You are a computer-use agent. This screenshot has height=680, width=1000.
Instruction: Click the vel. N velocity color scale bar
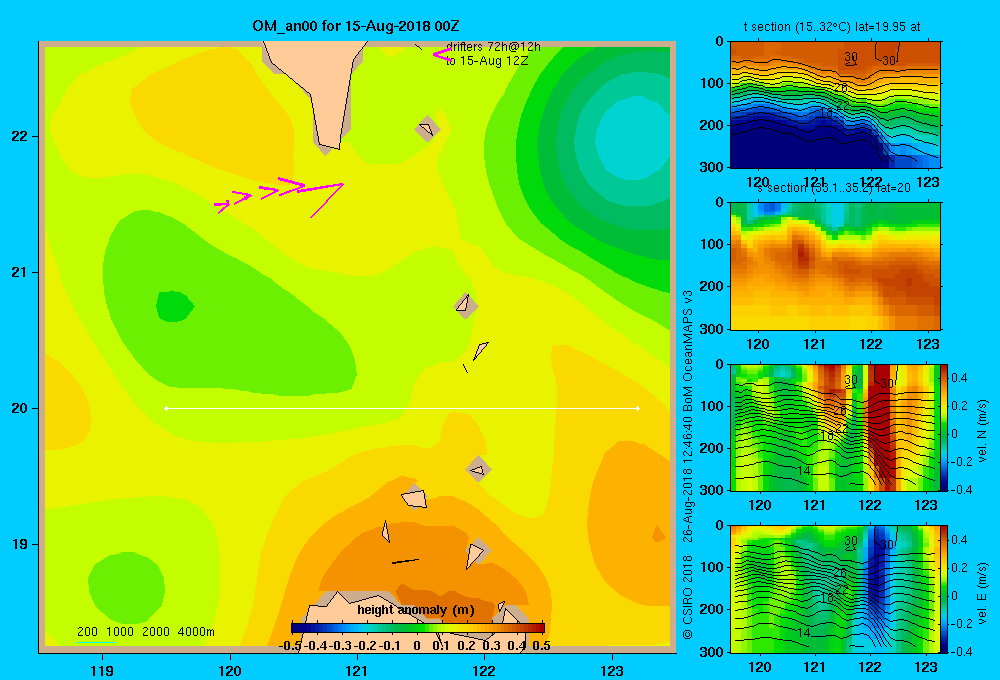coord(944,427)
